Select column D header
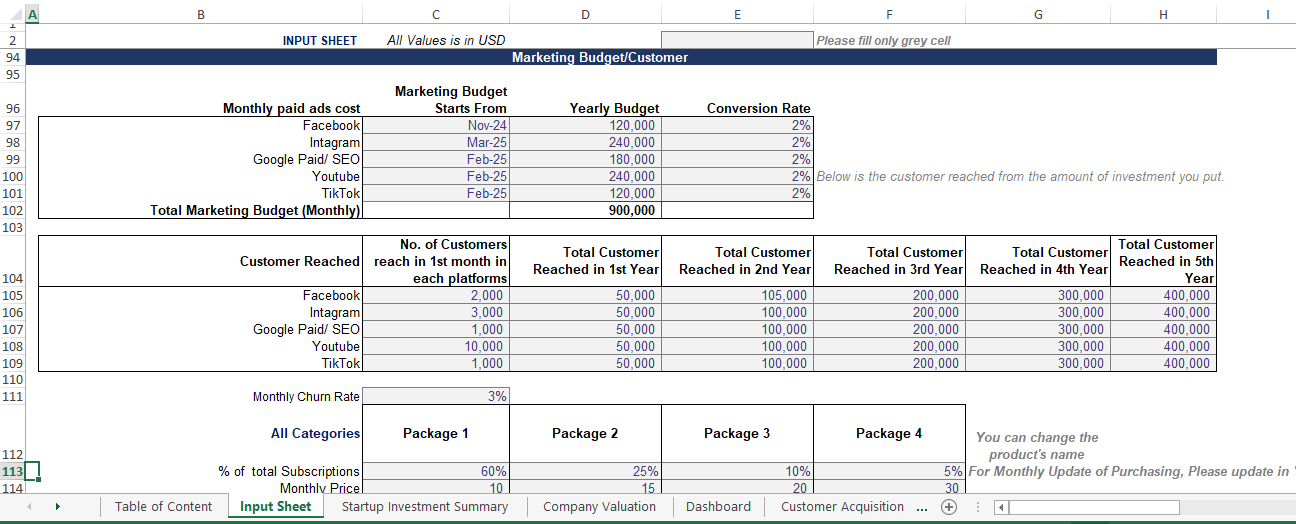 (x=585, y=15)
